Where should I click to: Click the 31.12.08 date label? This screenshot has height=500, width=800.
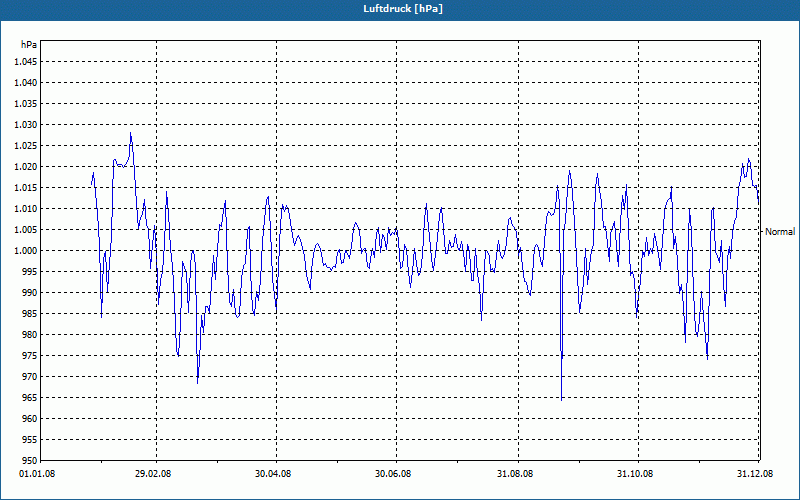[x=755, y=474]
